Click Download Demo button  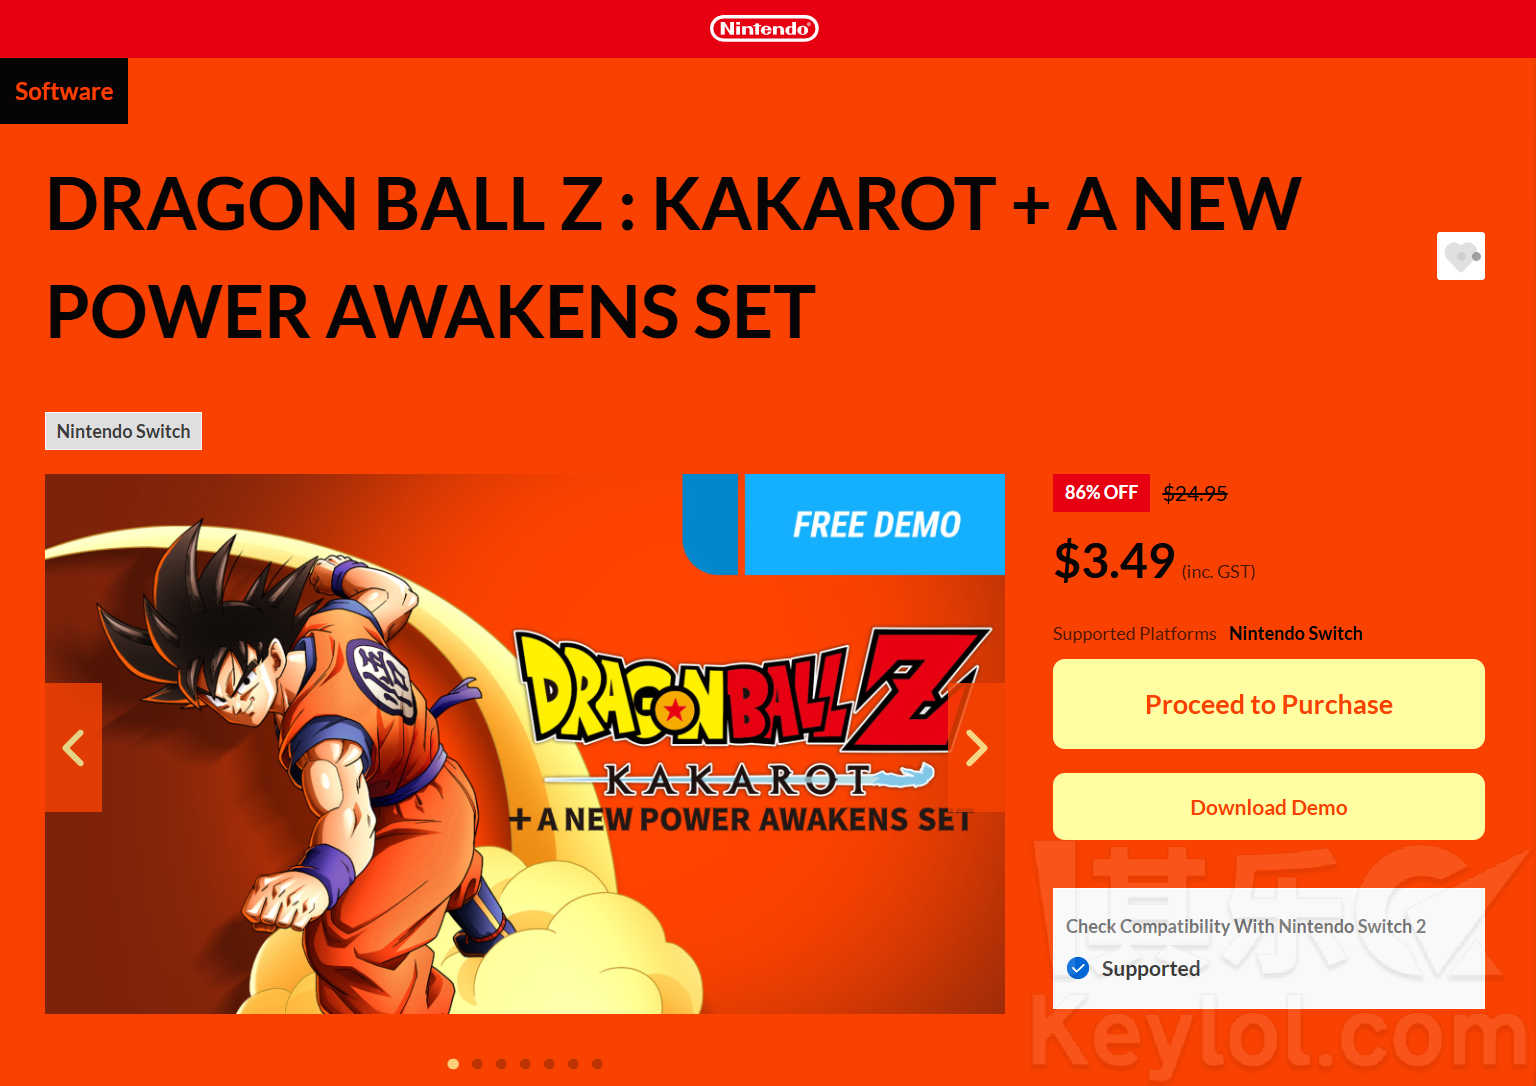coord(1268,807)
